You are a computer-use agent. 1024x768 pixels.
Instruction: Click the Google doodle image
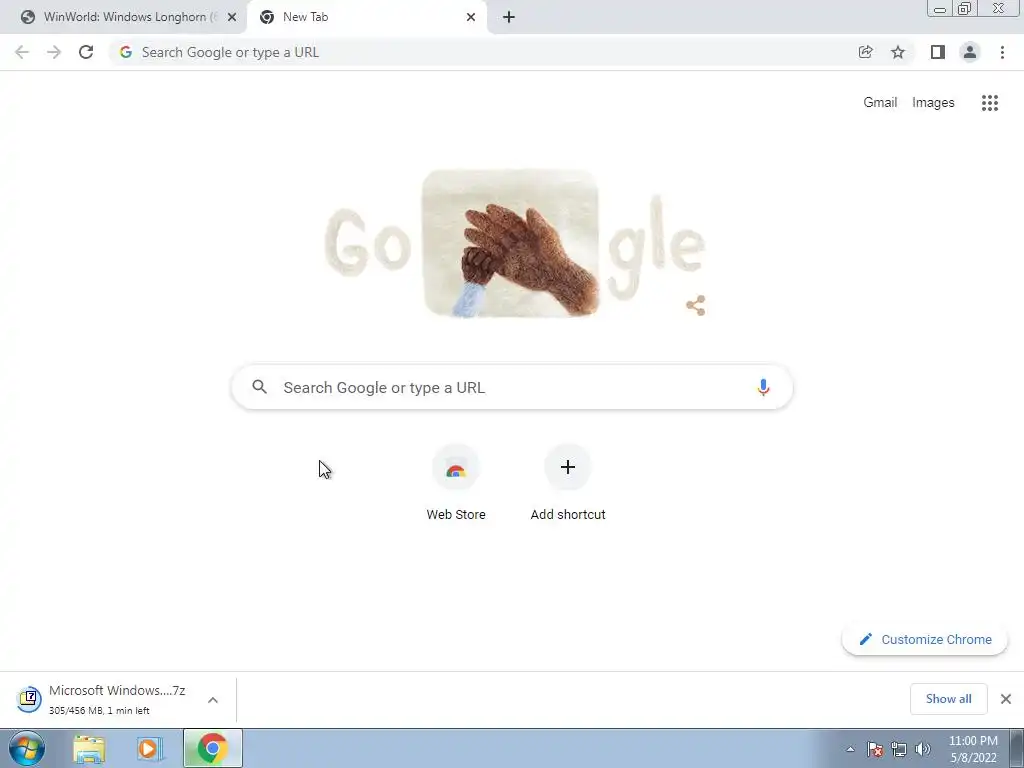click(x=514, y=244)
